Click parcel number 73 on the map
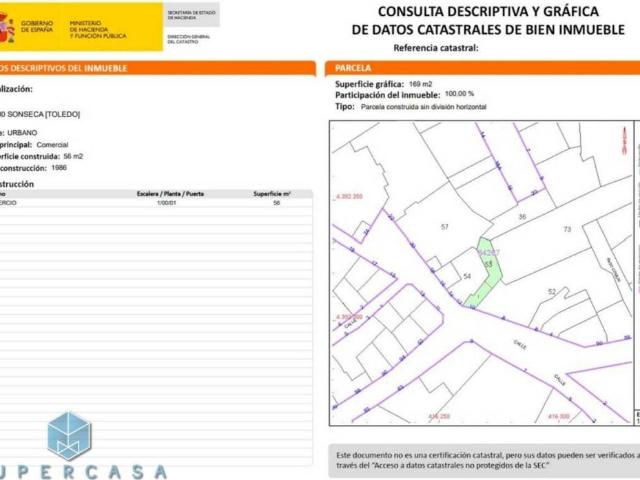 (567, 229)
